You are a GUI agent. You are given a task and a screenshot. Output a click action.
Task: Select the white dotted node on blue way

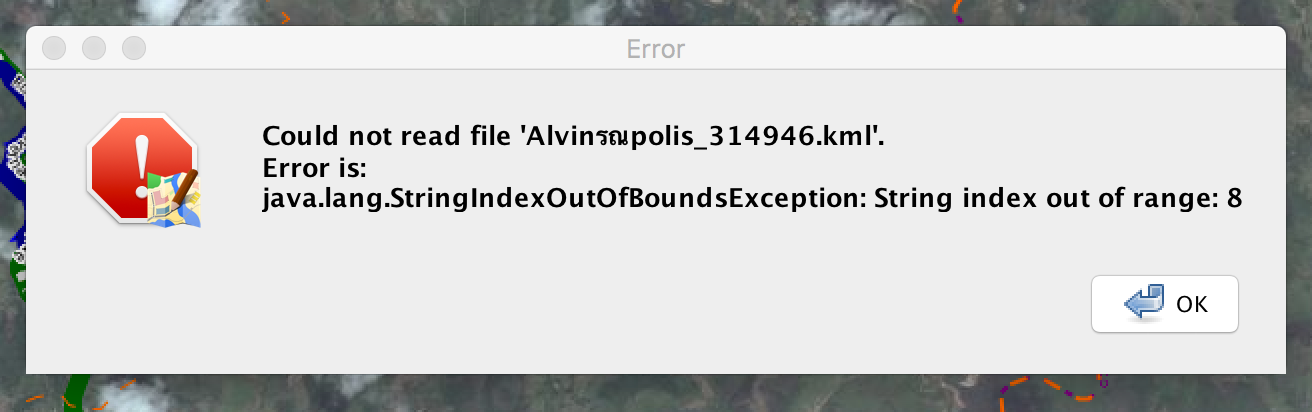(x=14, y=157)
